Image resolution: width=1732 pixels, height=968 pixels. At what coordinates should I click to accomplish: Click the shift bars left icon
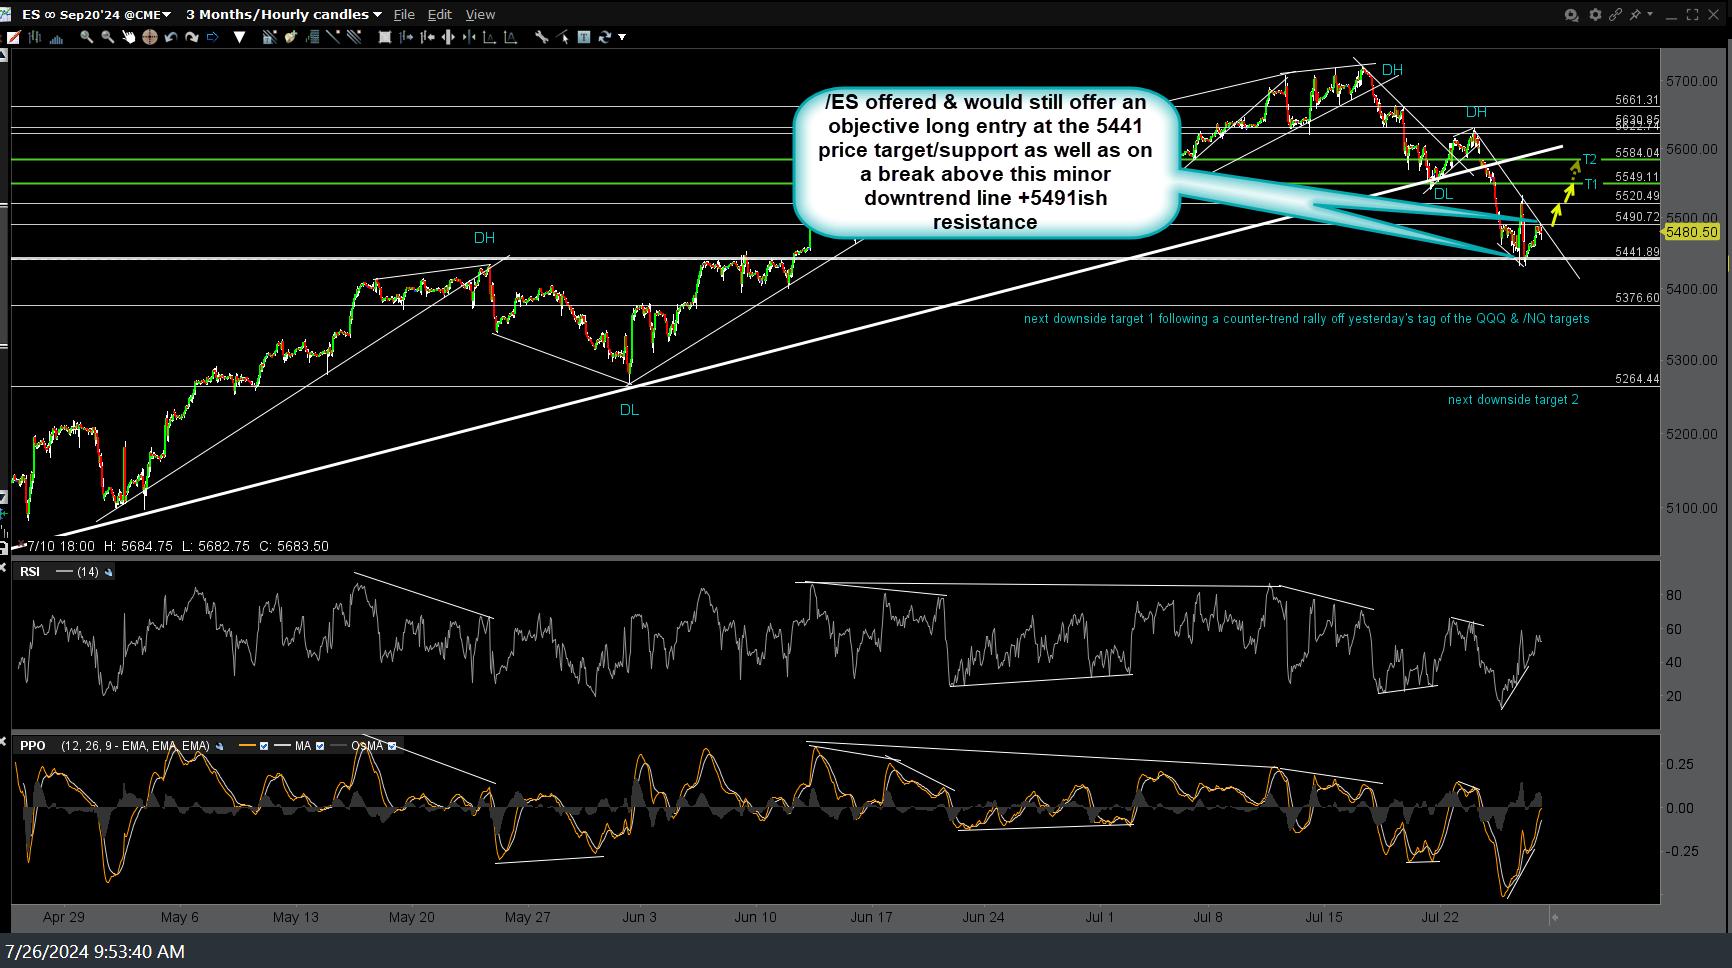click(427, 37)
